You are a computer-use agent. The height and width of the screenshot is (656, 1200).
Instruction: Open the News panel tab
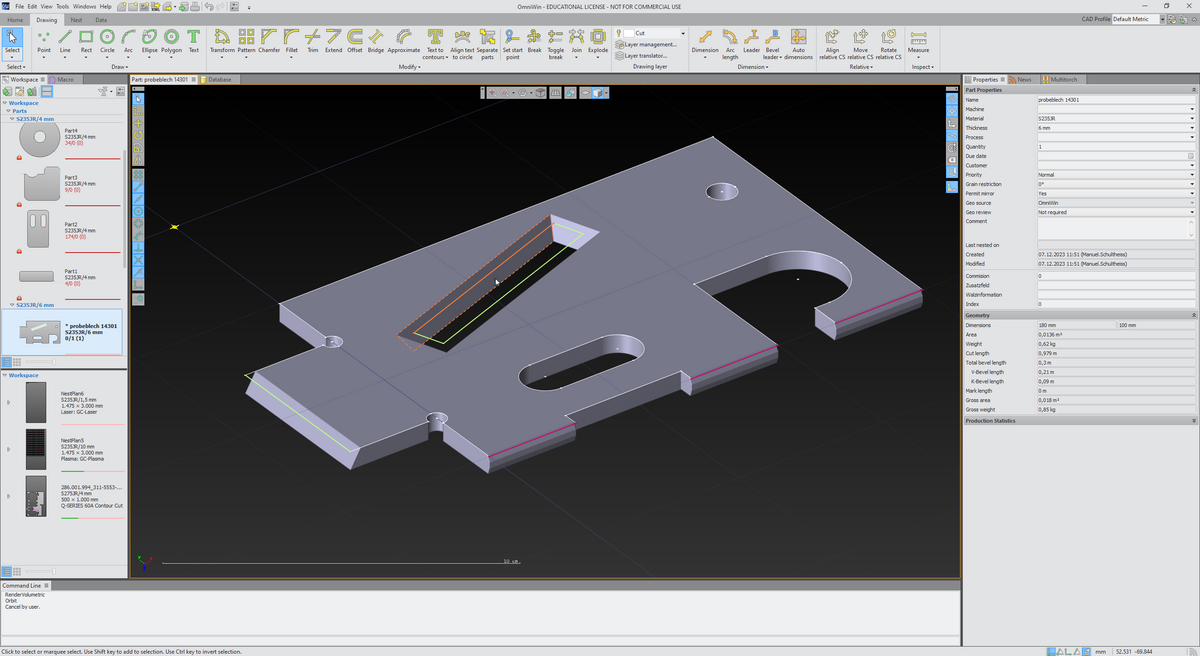1024,80
